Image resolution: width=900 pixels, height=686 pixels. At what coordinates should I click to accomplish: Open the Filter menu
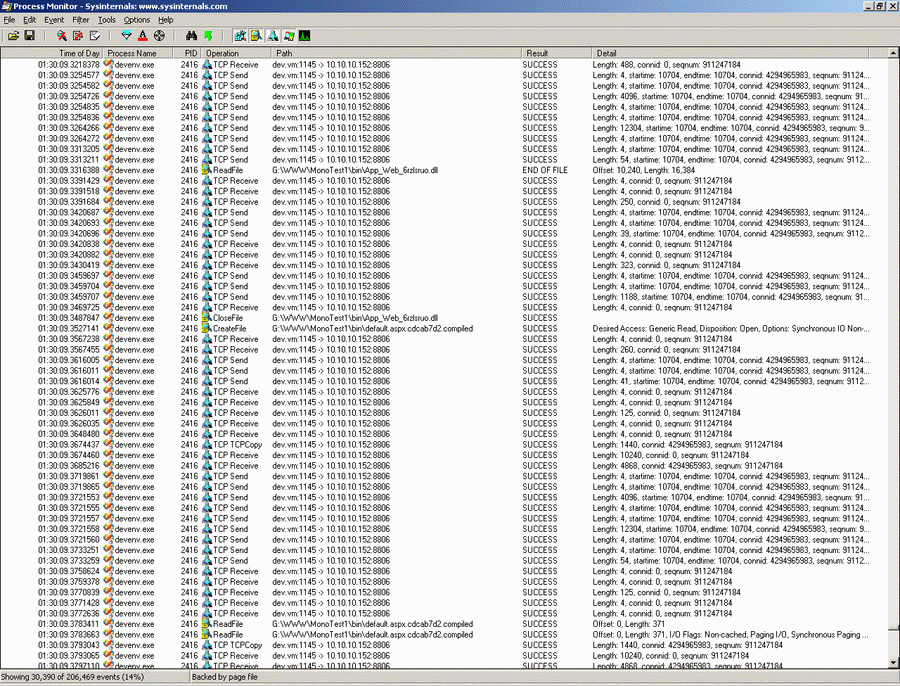80,20
